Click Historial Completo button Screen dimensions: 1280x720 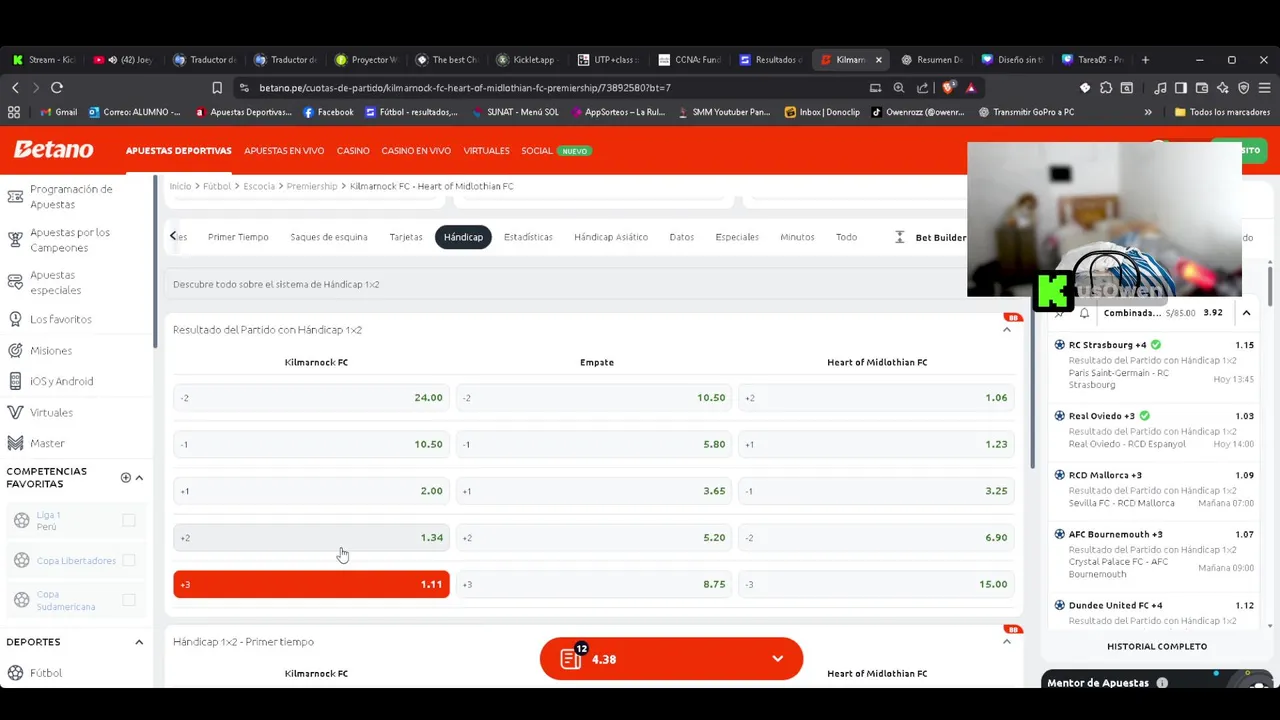pyautogui.click(x=1157, y=646)
